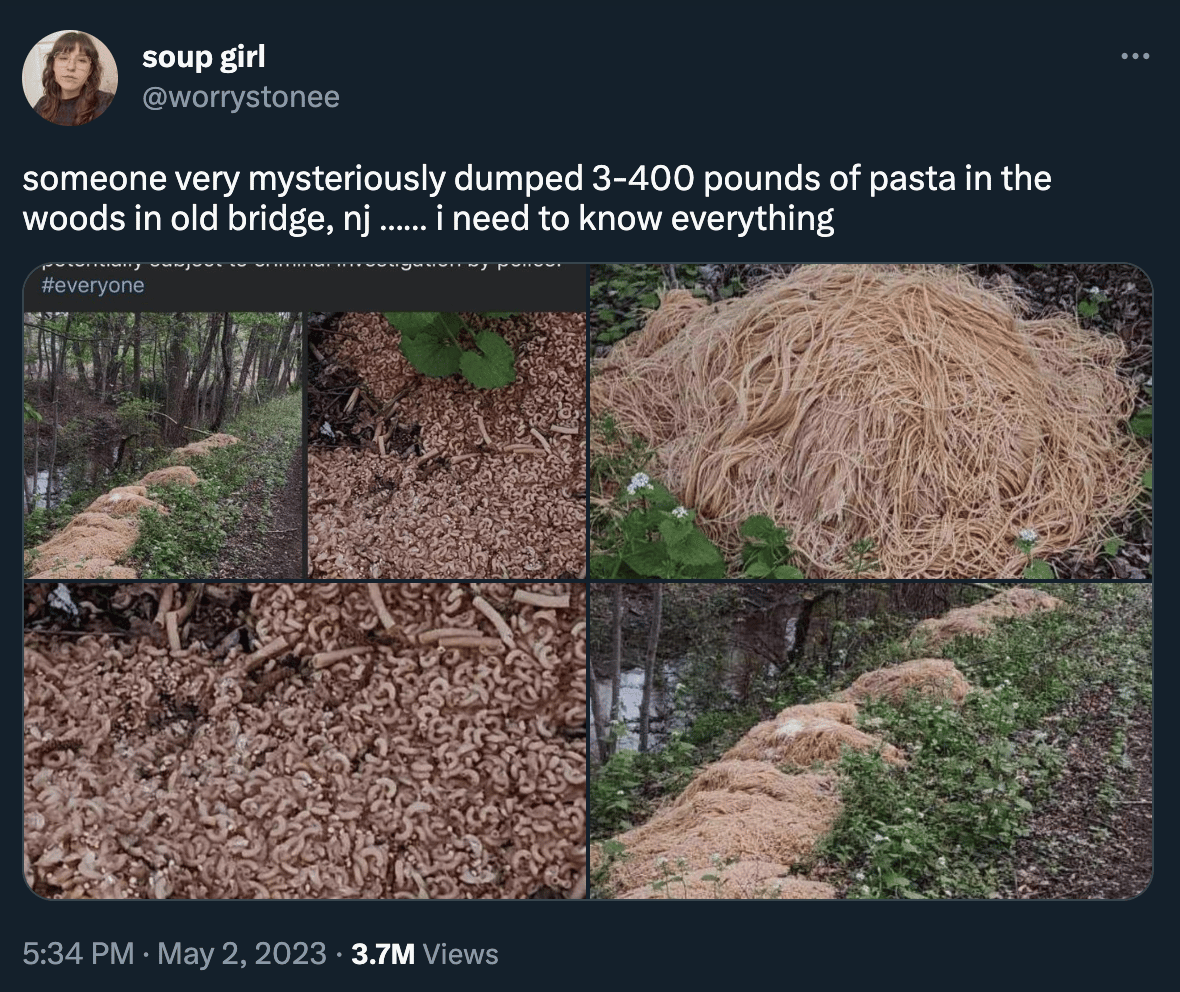The height and width of the screenshot is (992, 1180).
Task: Click the words 'old bridge, nj' in tweet
Action: (270, 219)
